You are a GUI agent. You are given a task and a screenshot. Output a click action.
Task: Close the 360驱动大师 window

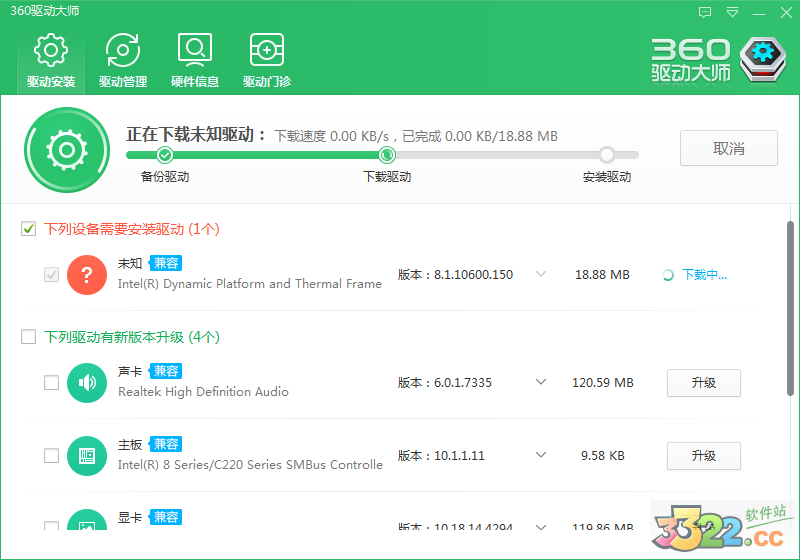pos(786,12)
